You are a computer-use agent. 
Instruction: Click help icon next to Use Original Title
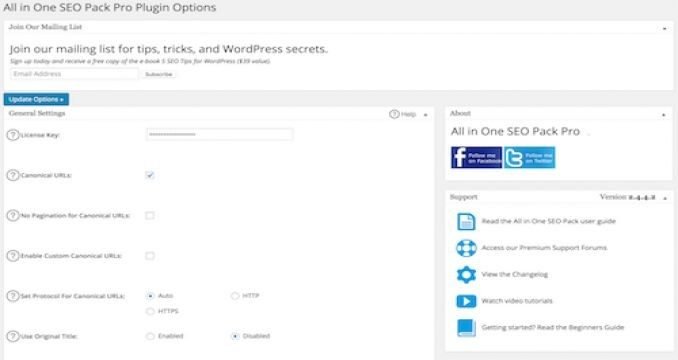[x=13, y=336]
